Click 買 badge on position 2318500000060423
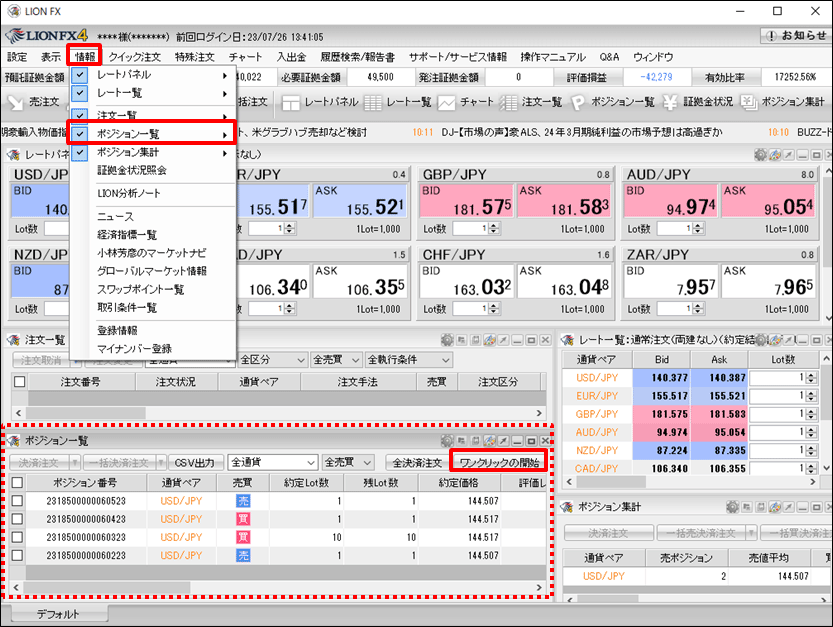Screen dimensions: 833x627 [x=243, y=519]
